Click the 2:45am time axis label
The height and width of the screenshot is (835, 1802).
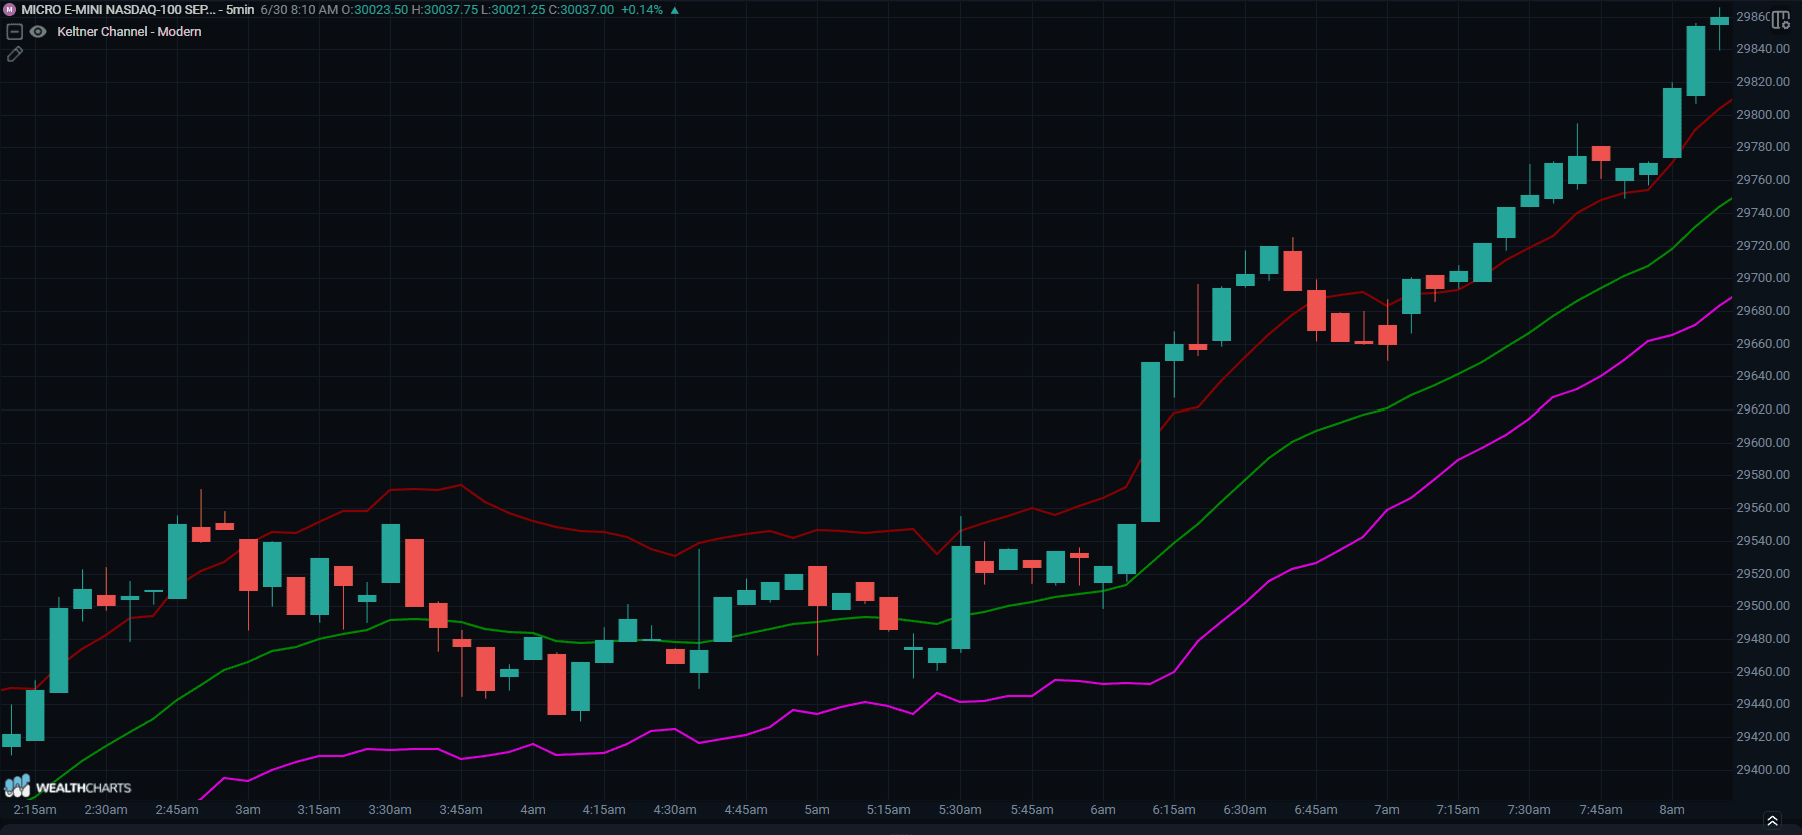click(177, 810)
